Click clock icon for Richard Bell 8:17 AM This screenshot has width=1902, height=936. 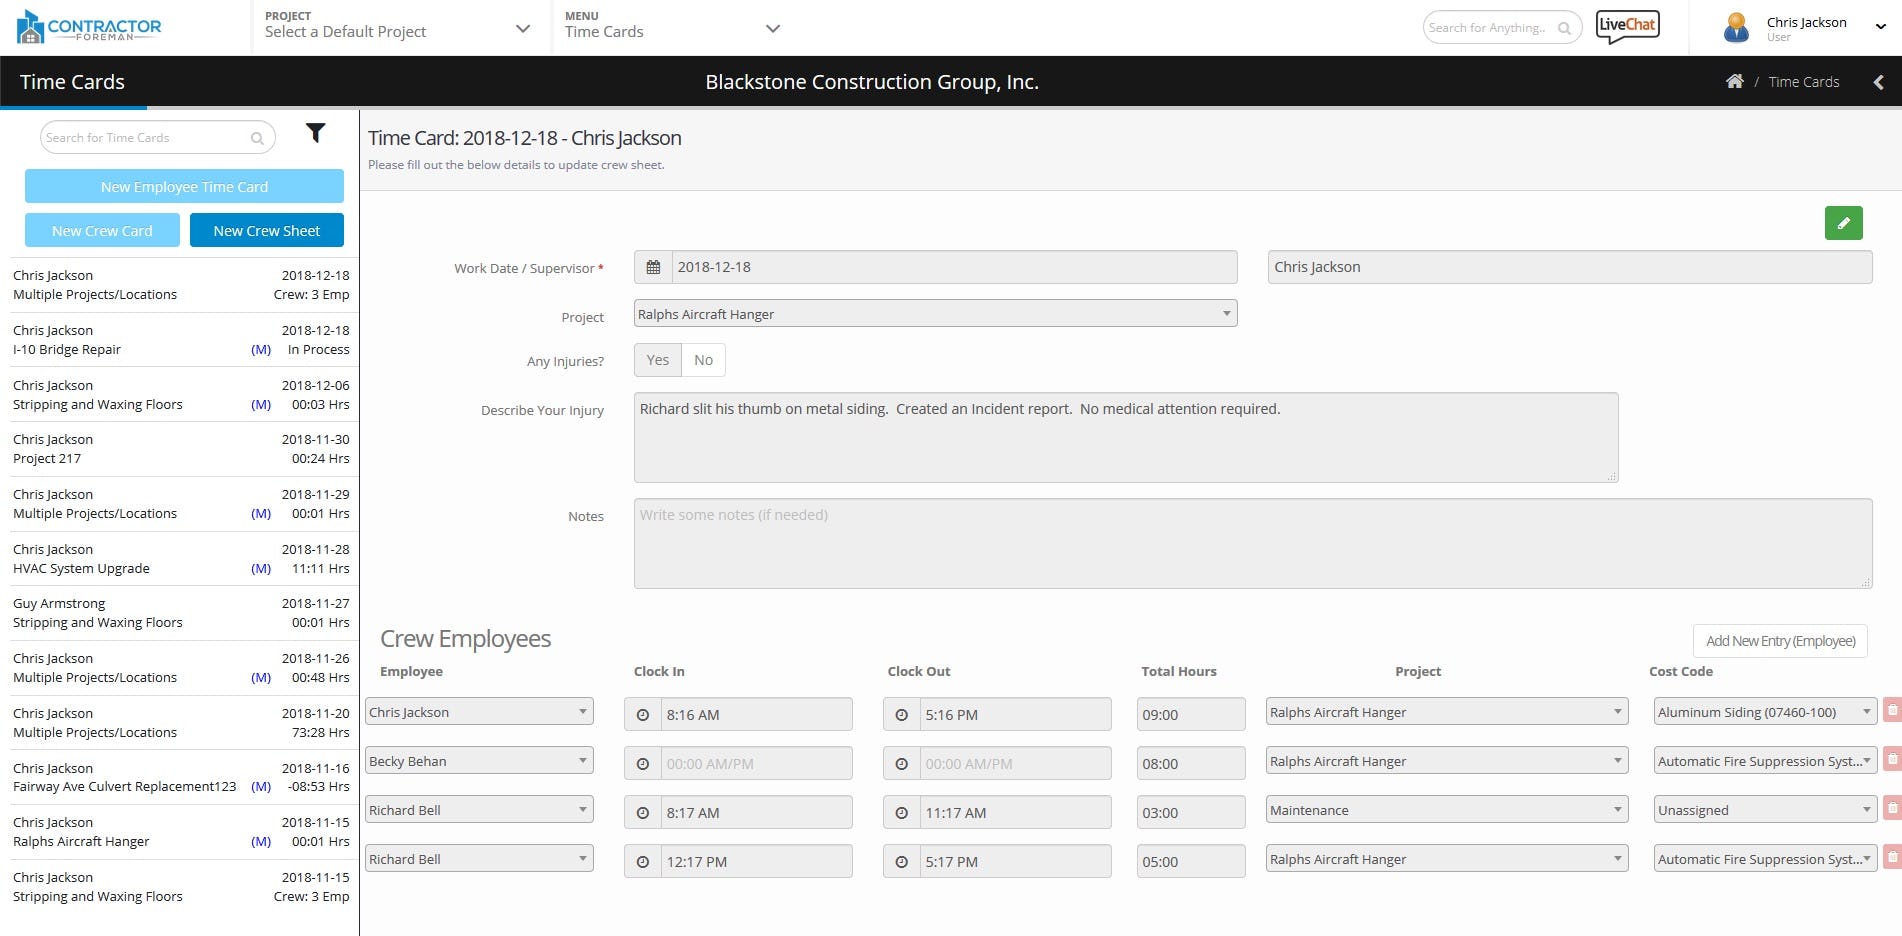pyautogui.click(x=643, y=813)
